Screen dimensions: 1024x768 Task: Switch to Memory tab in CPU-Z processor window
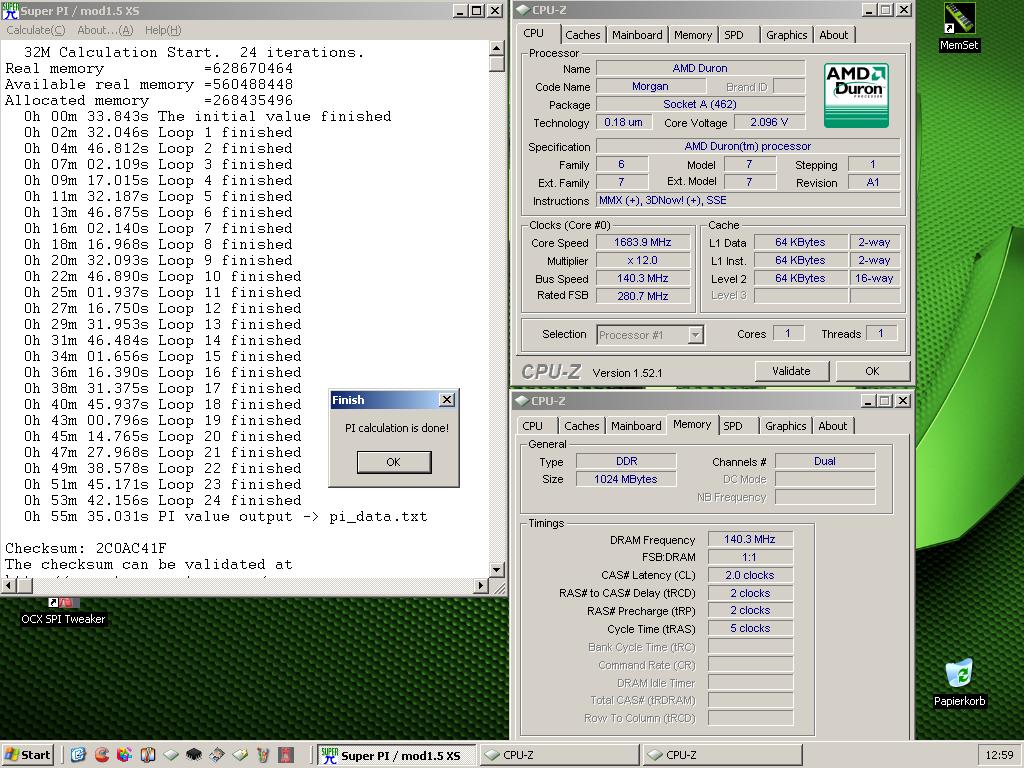tap(693, 35)
